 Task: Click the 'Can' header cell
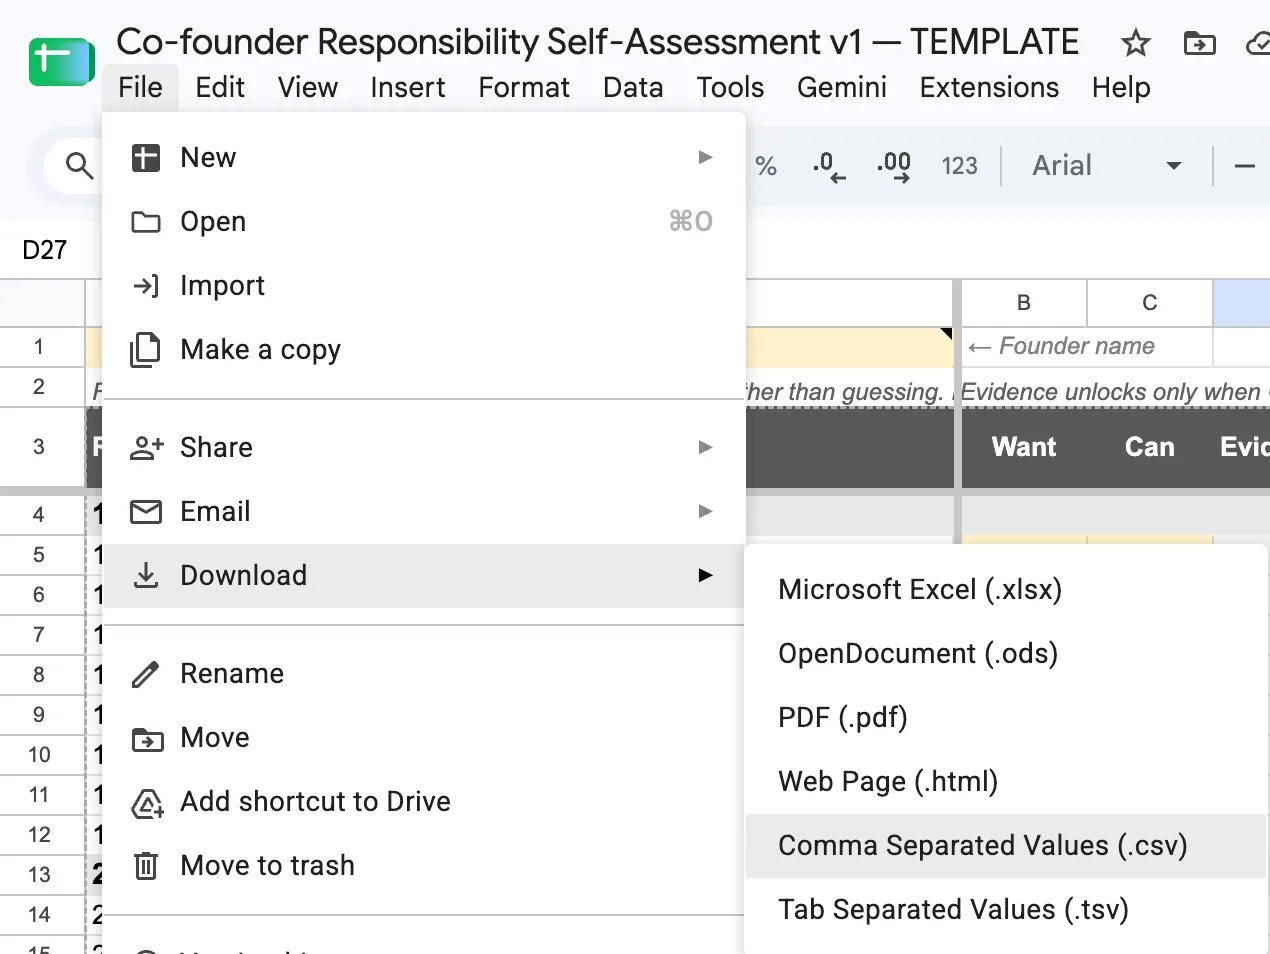[x=1150, y=447]
